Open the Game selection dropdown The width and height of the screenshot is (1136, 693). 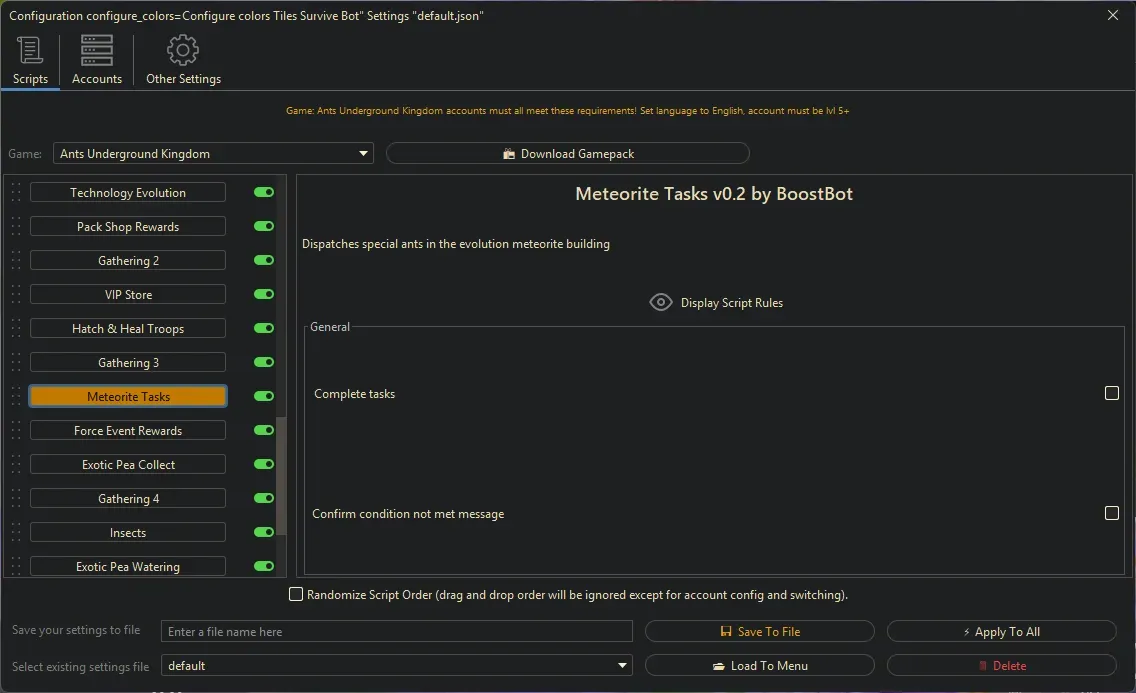[x=363, y=153]
